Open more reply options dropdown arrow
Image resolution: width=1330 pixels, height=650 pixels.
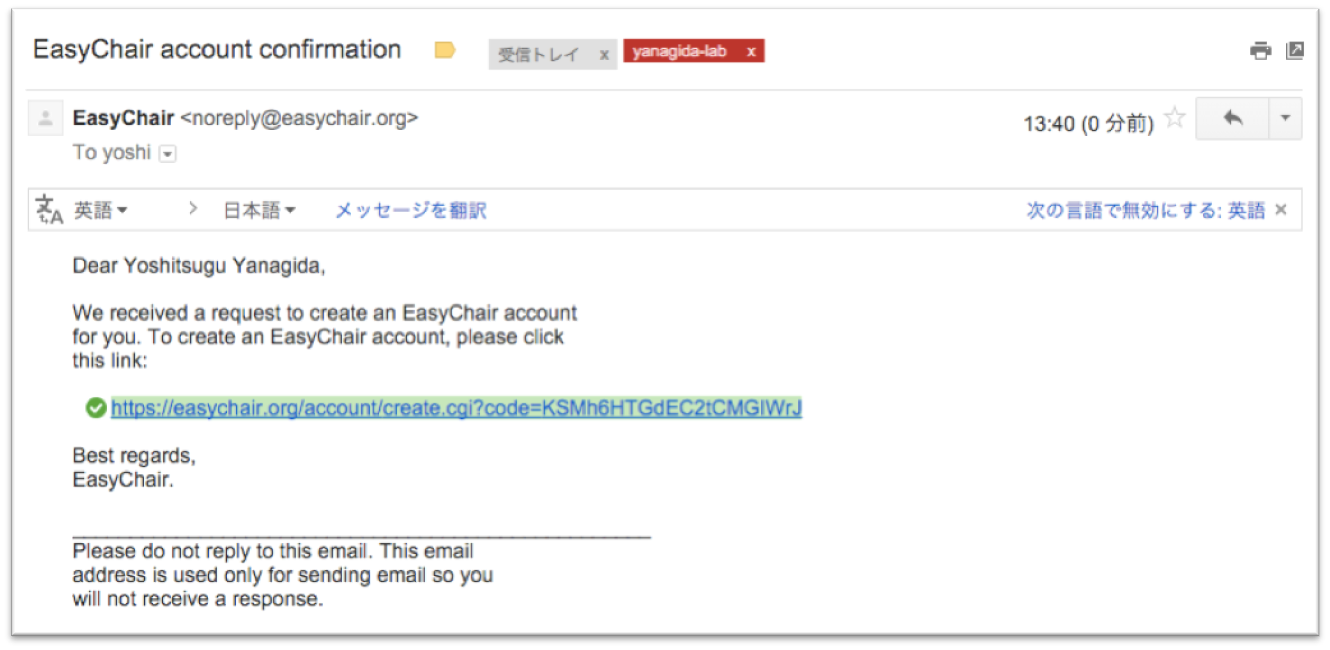tap(1285, 119)
